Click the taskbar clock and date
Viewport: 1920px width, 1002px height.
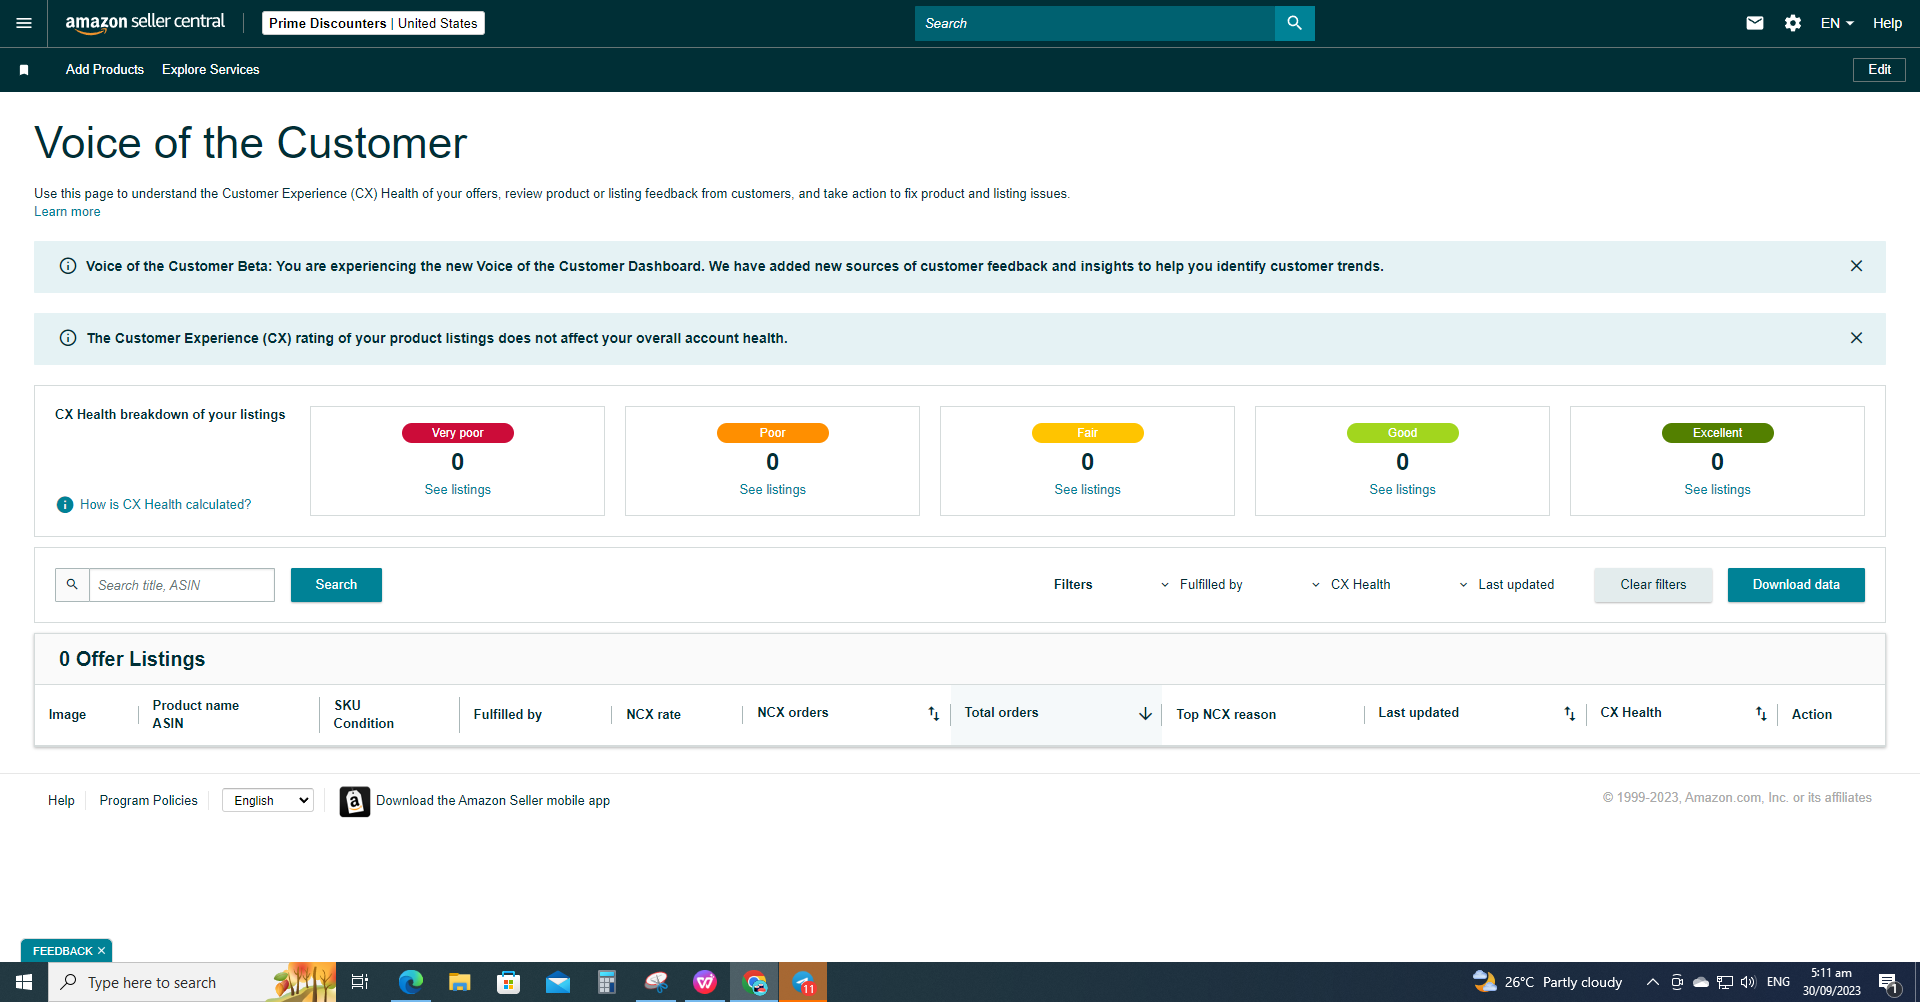click(1831, 982)
